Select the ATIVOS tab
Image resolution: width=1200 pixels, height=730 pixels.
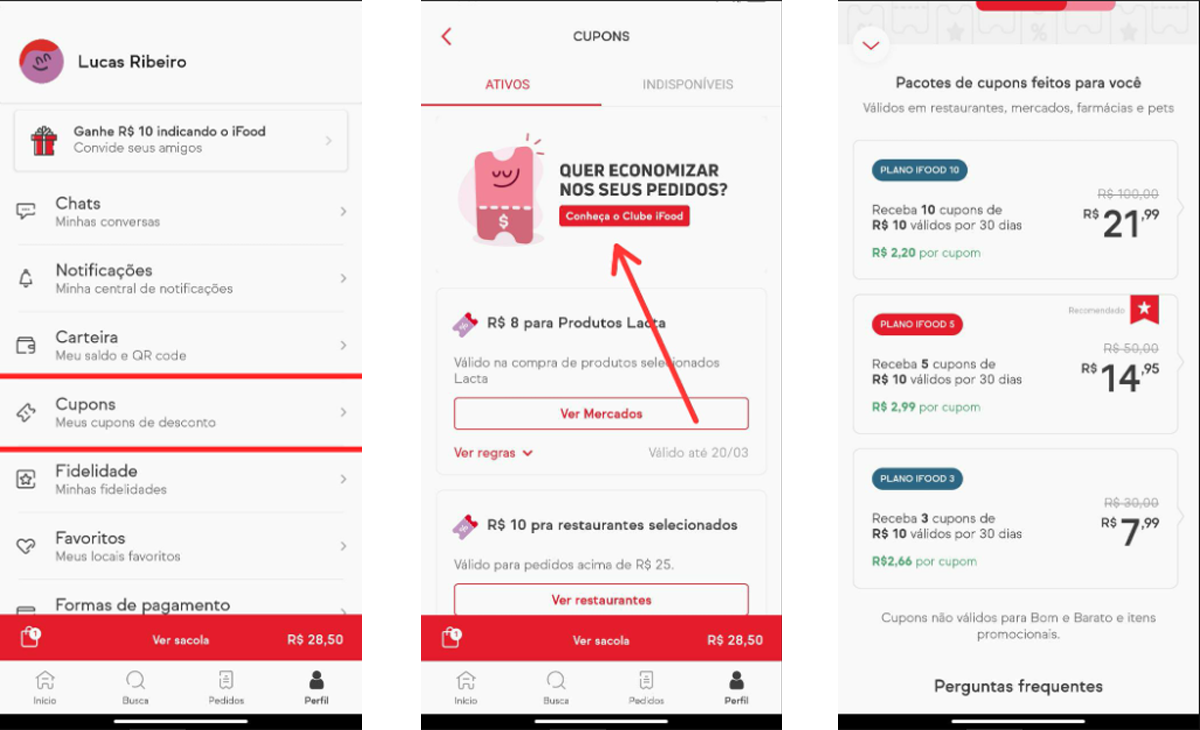508,84
